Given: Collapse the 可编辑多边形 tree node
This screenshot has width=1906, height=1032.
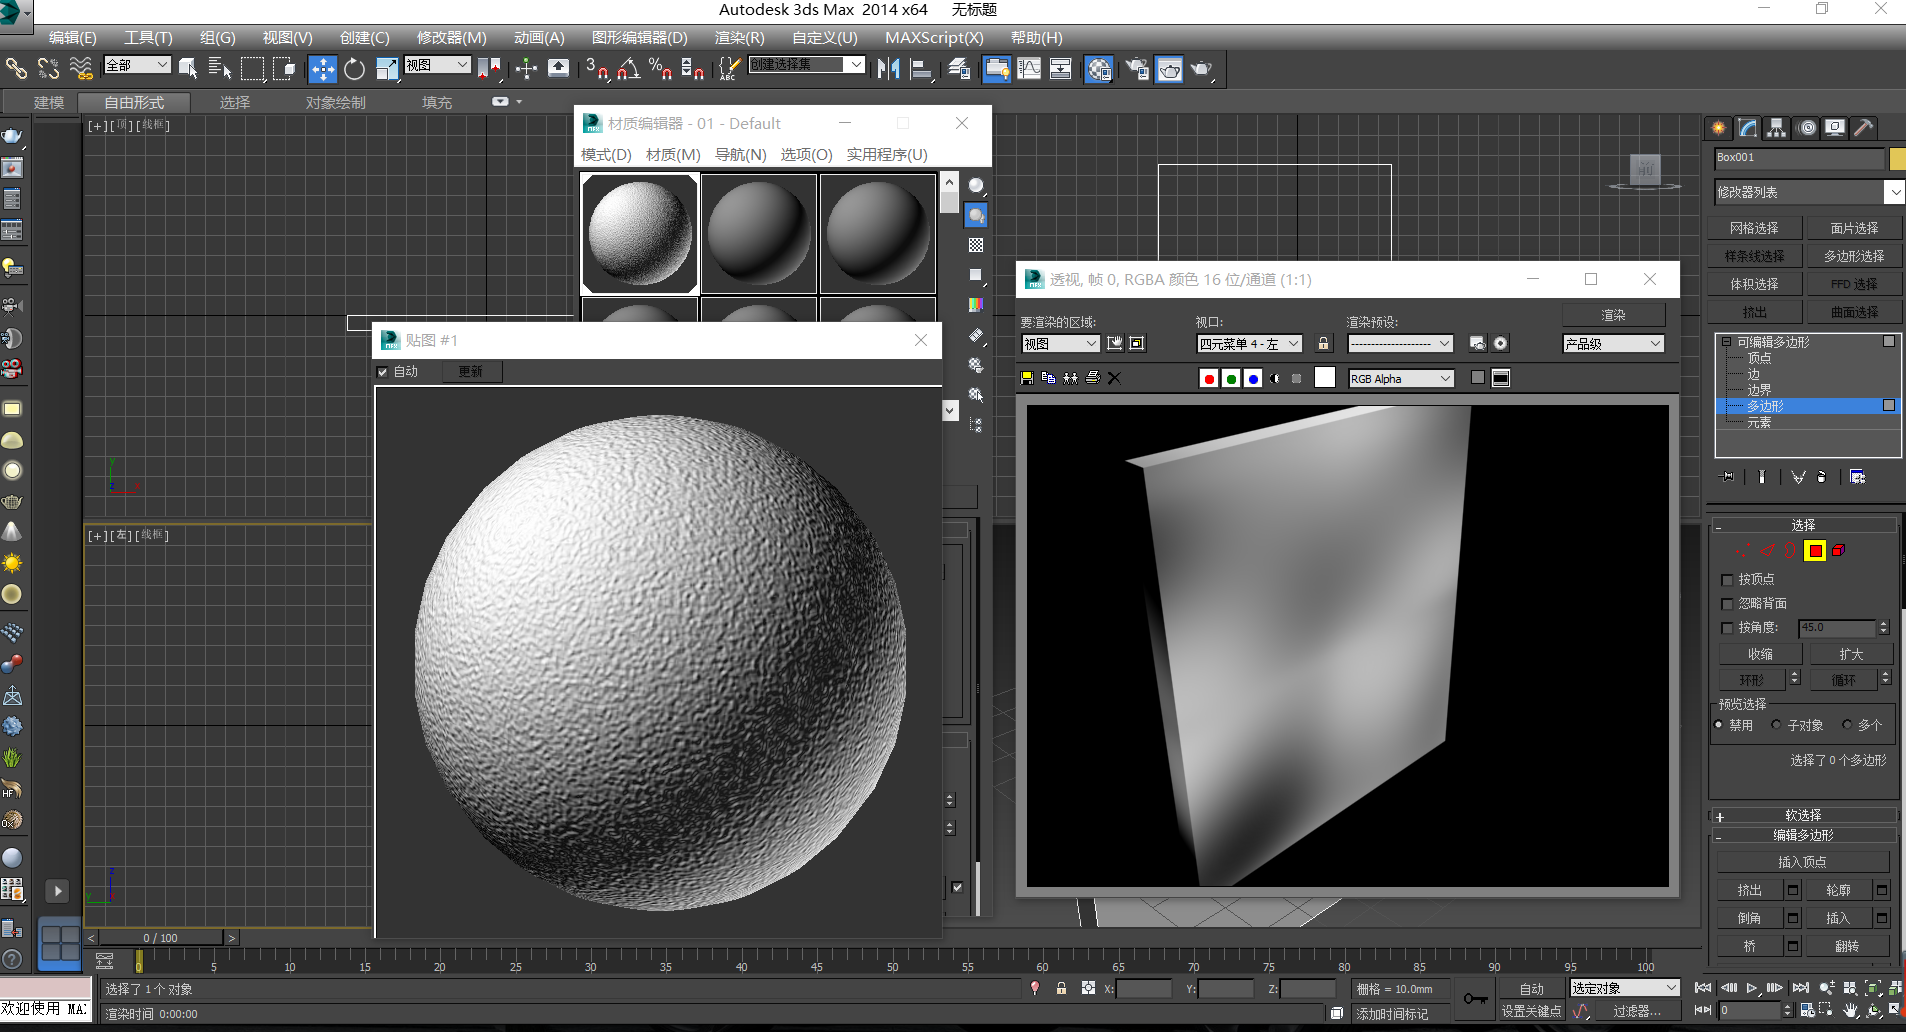Looking at the screenshot, I should 1727,342.
